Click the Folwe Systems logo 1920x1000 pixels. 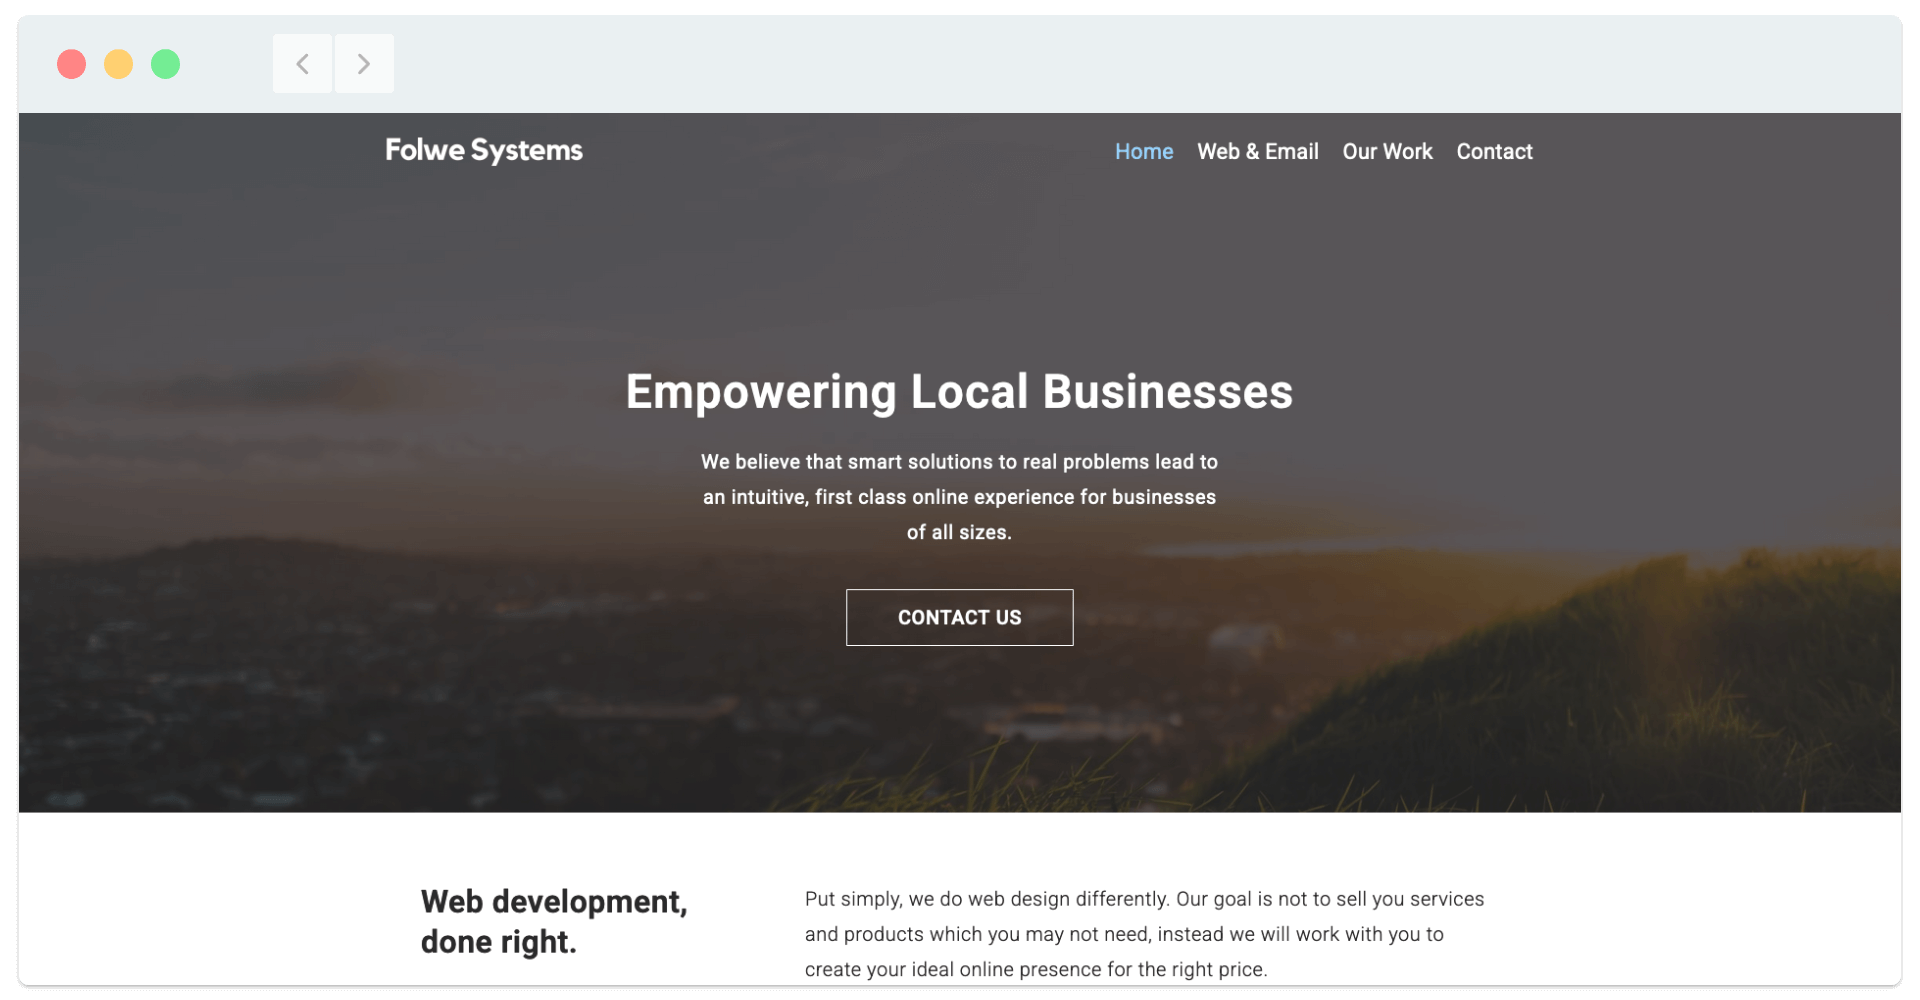(x=484, y=150)
